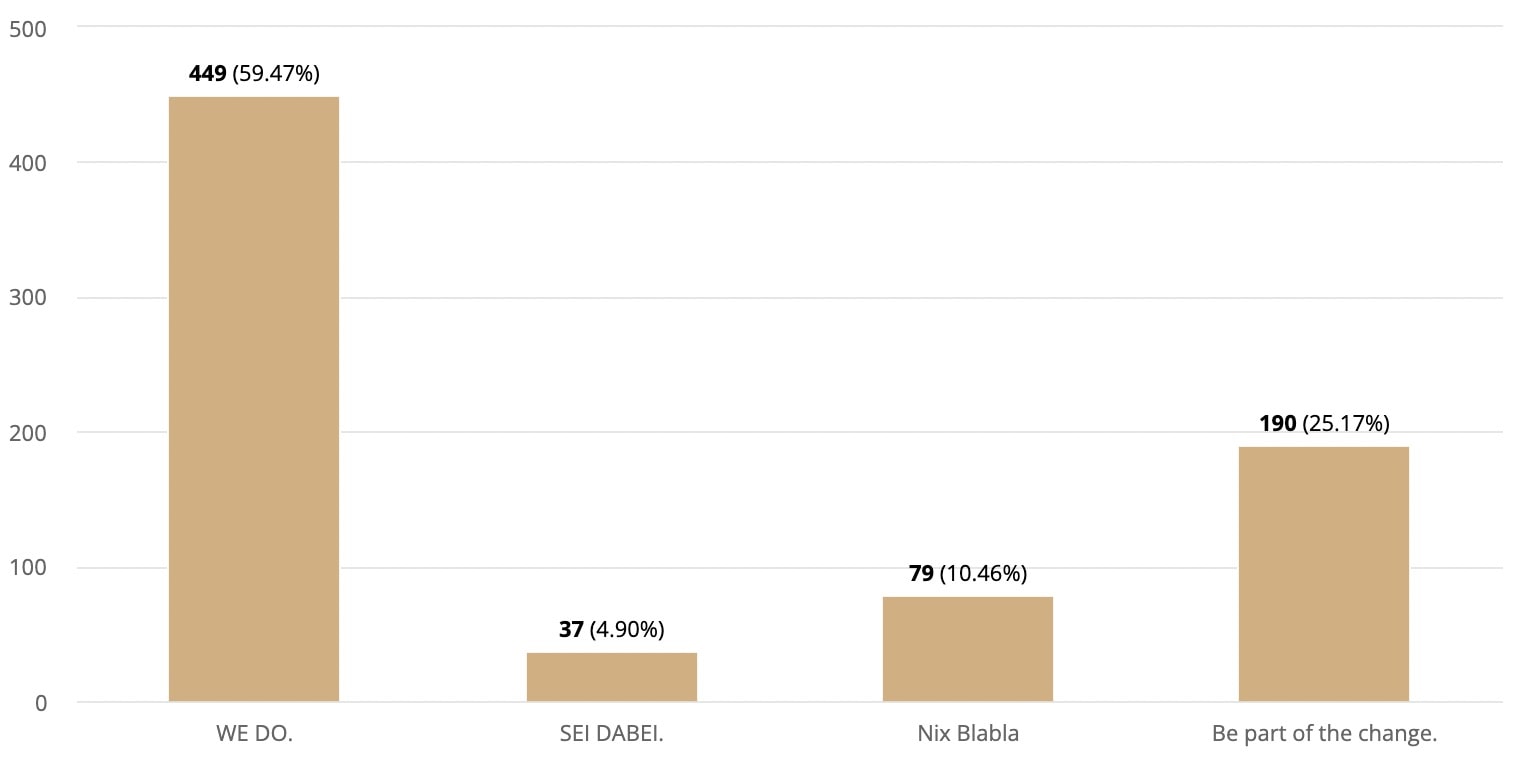Select the SEI DABEI. bar
This screenshot has height=770, width=1520.
tap(611, 677)
